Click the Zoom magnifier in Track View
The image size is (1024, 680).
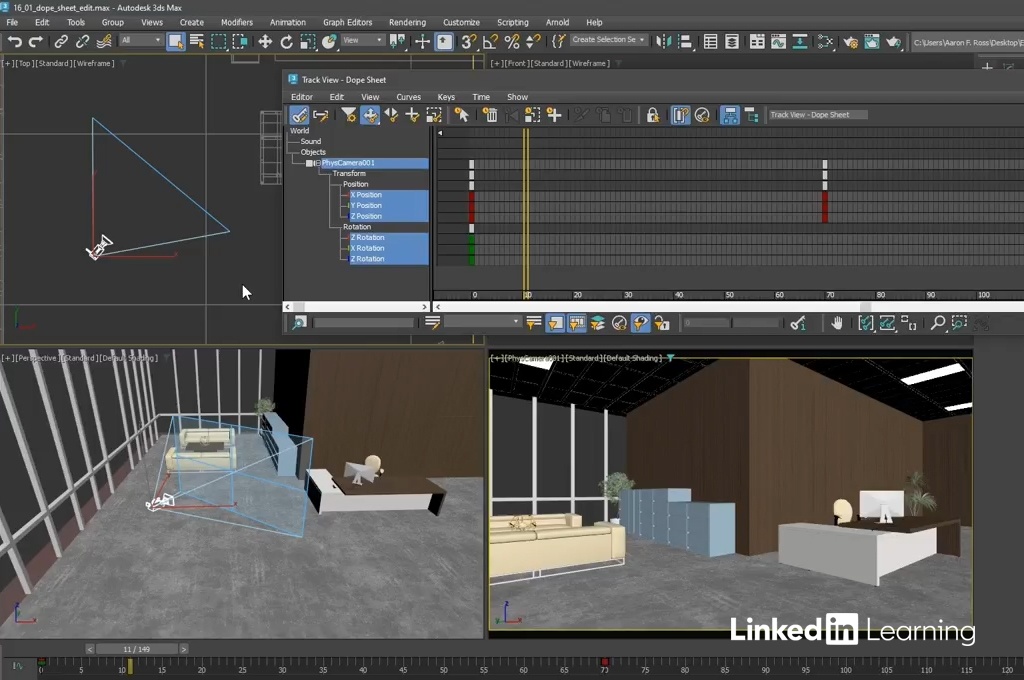point(937,323)
